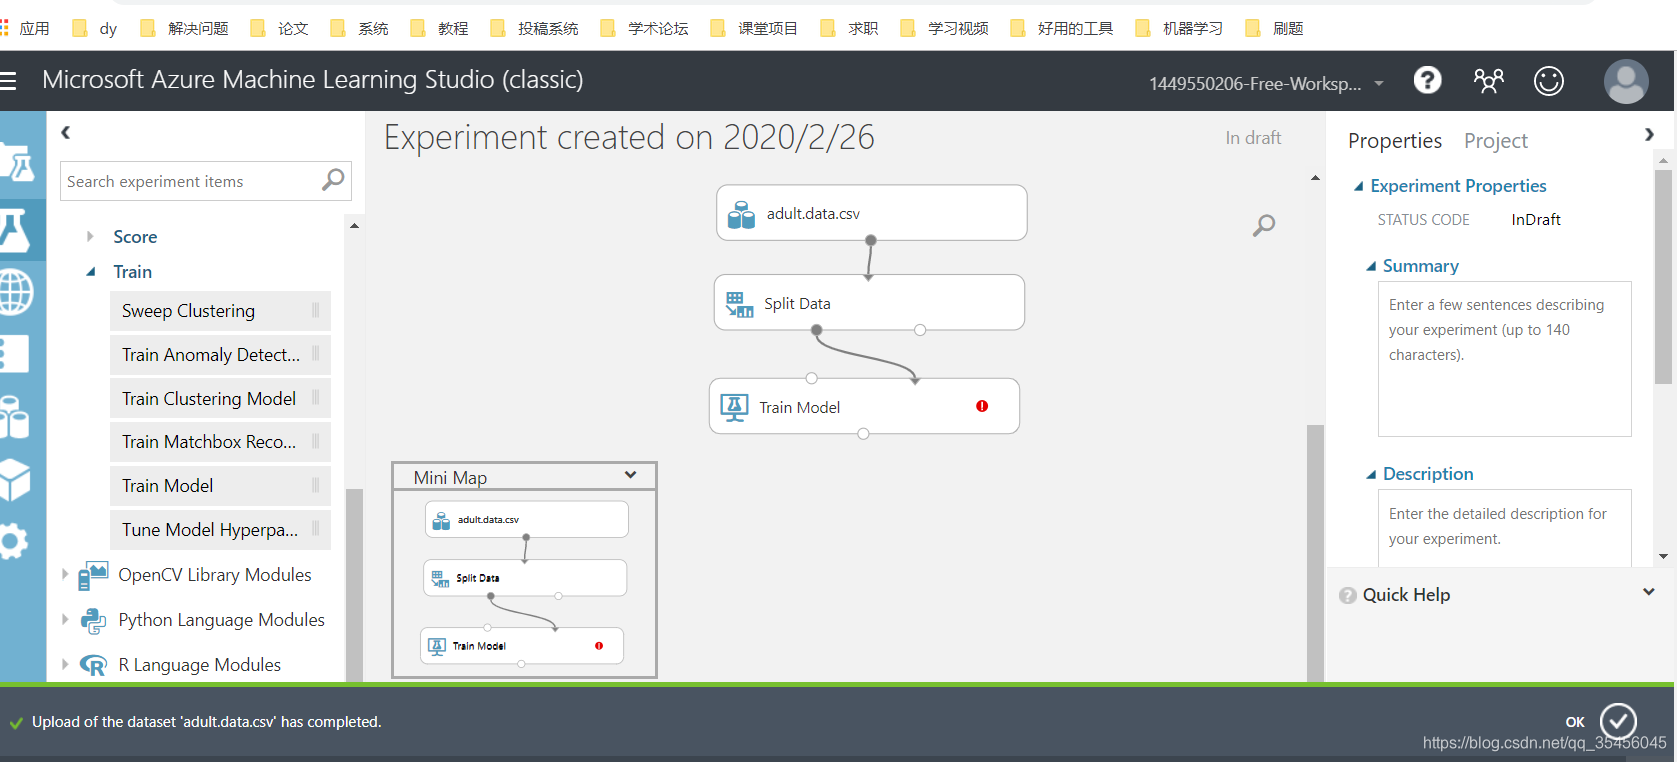Click the OpenCV Library Modules icon
1677x762 pixels.
[x=93, y=575]
